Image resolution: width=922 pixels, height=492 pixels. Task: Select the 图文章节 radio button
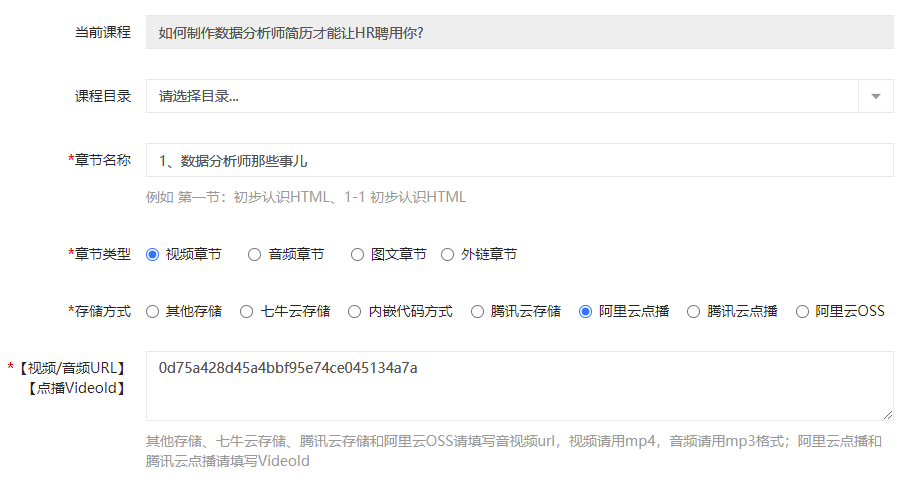(357, 255)
